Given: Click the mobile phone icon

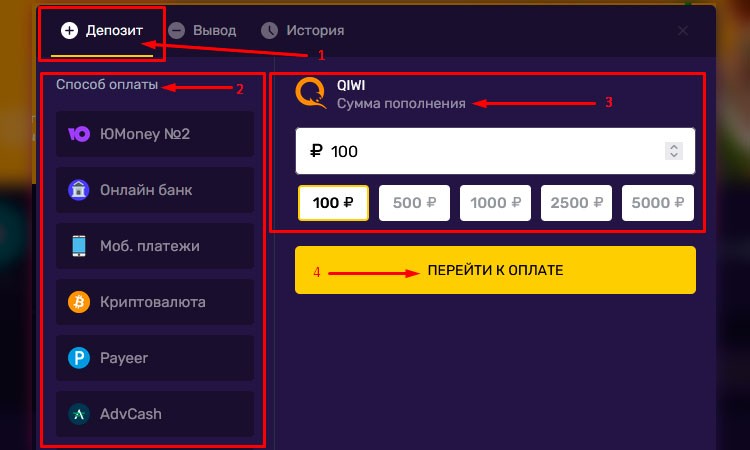Looking at the screenshot, I should (x=79, y=246).
